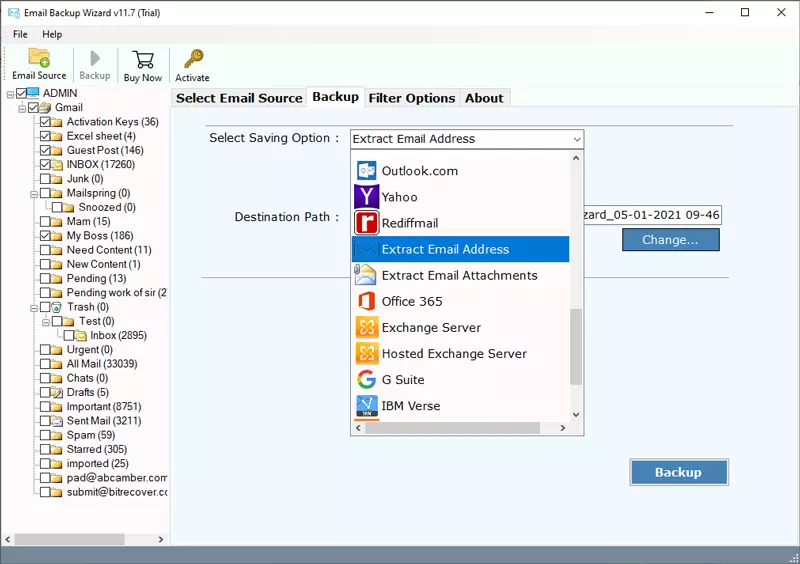
Task: Check the Spam (59) checkbox
Action: [45, 435]
